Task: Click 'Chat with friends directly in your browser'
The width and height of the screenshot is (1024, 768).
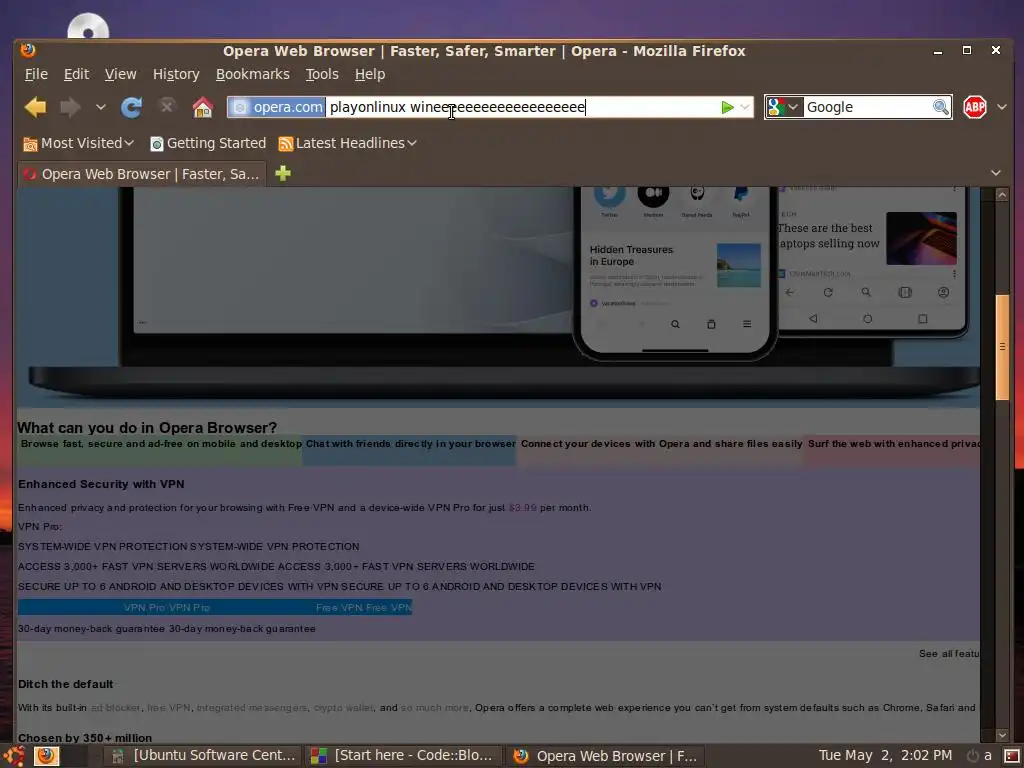Action: coord(410,443)
